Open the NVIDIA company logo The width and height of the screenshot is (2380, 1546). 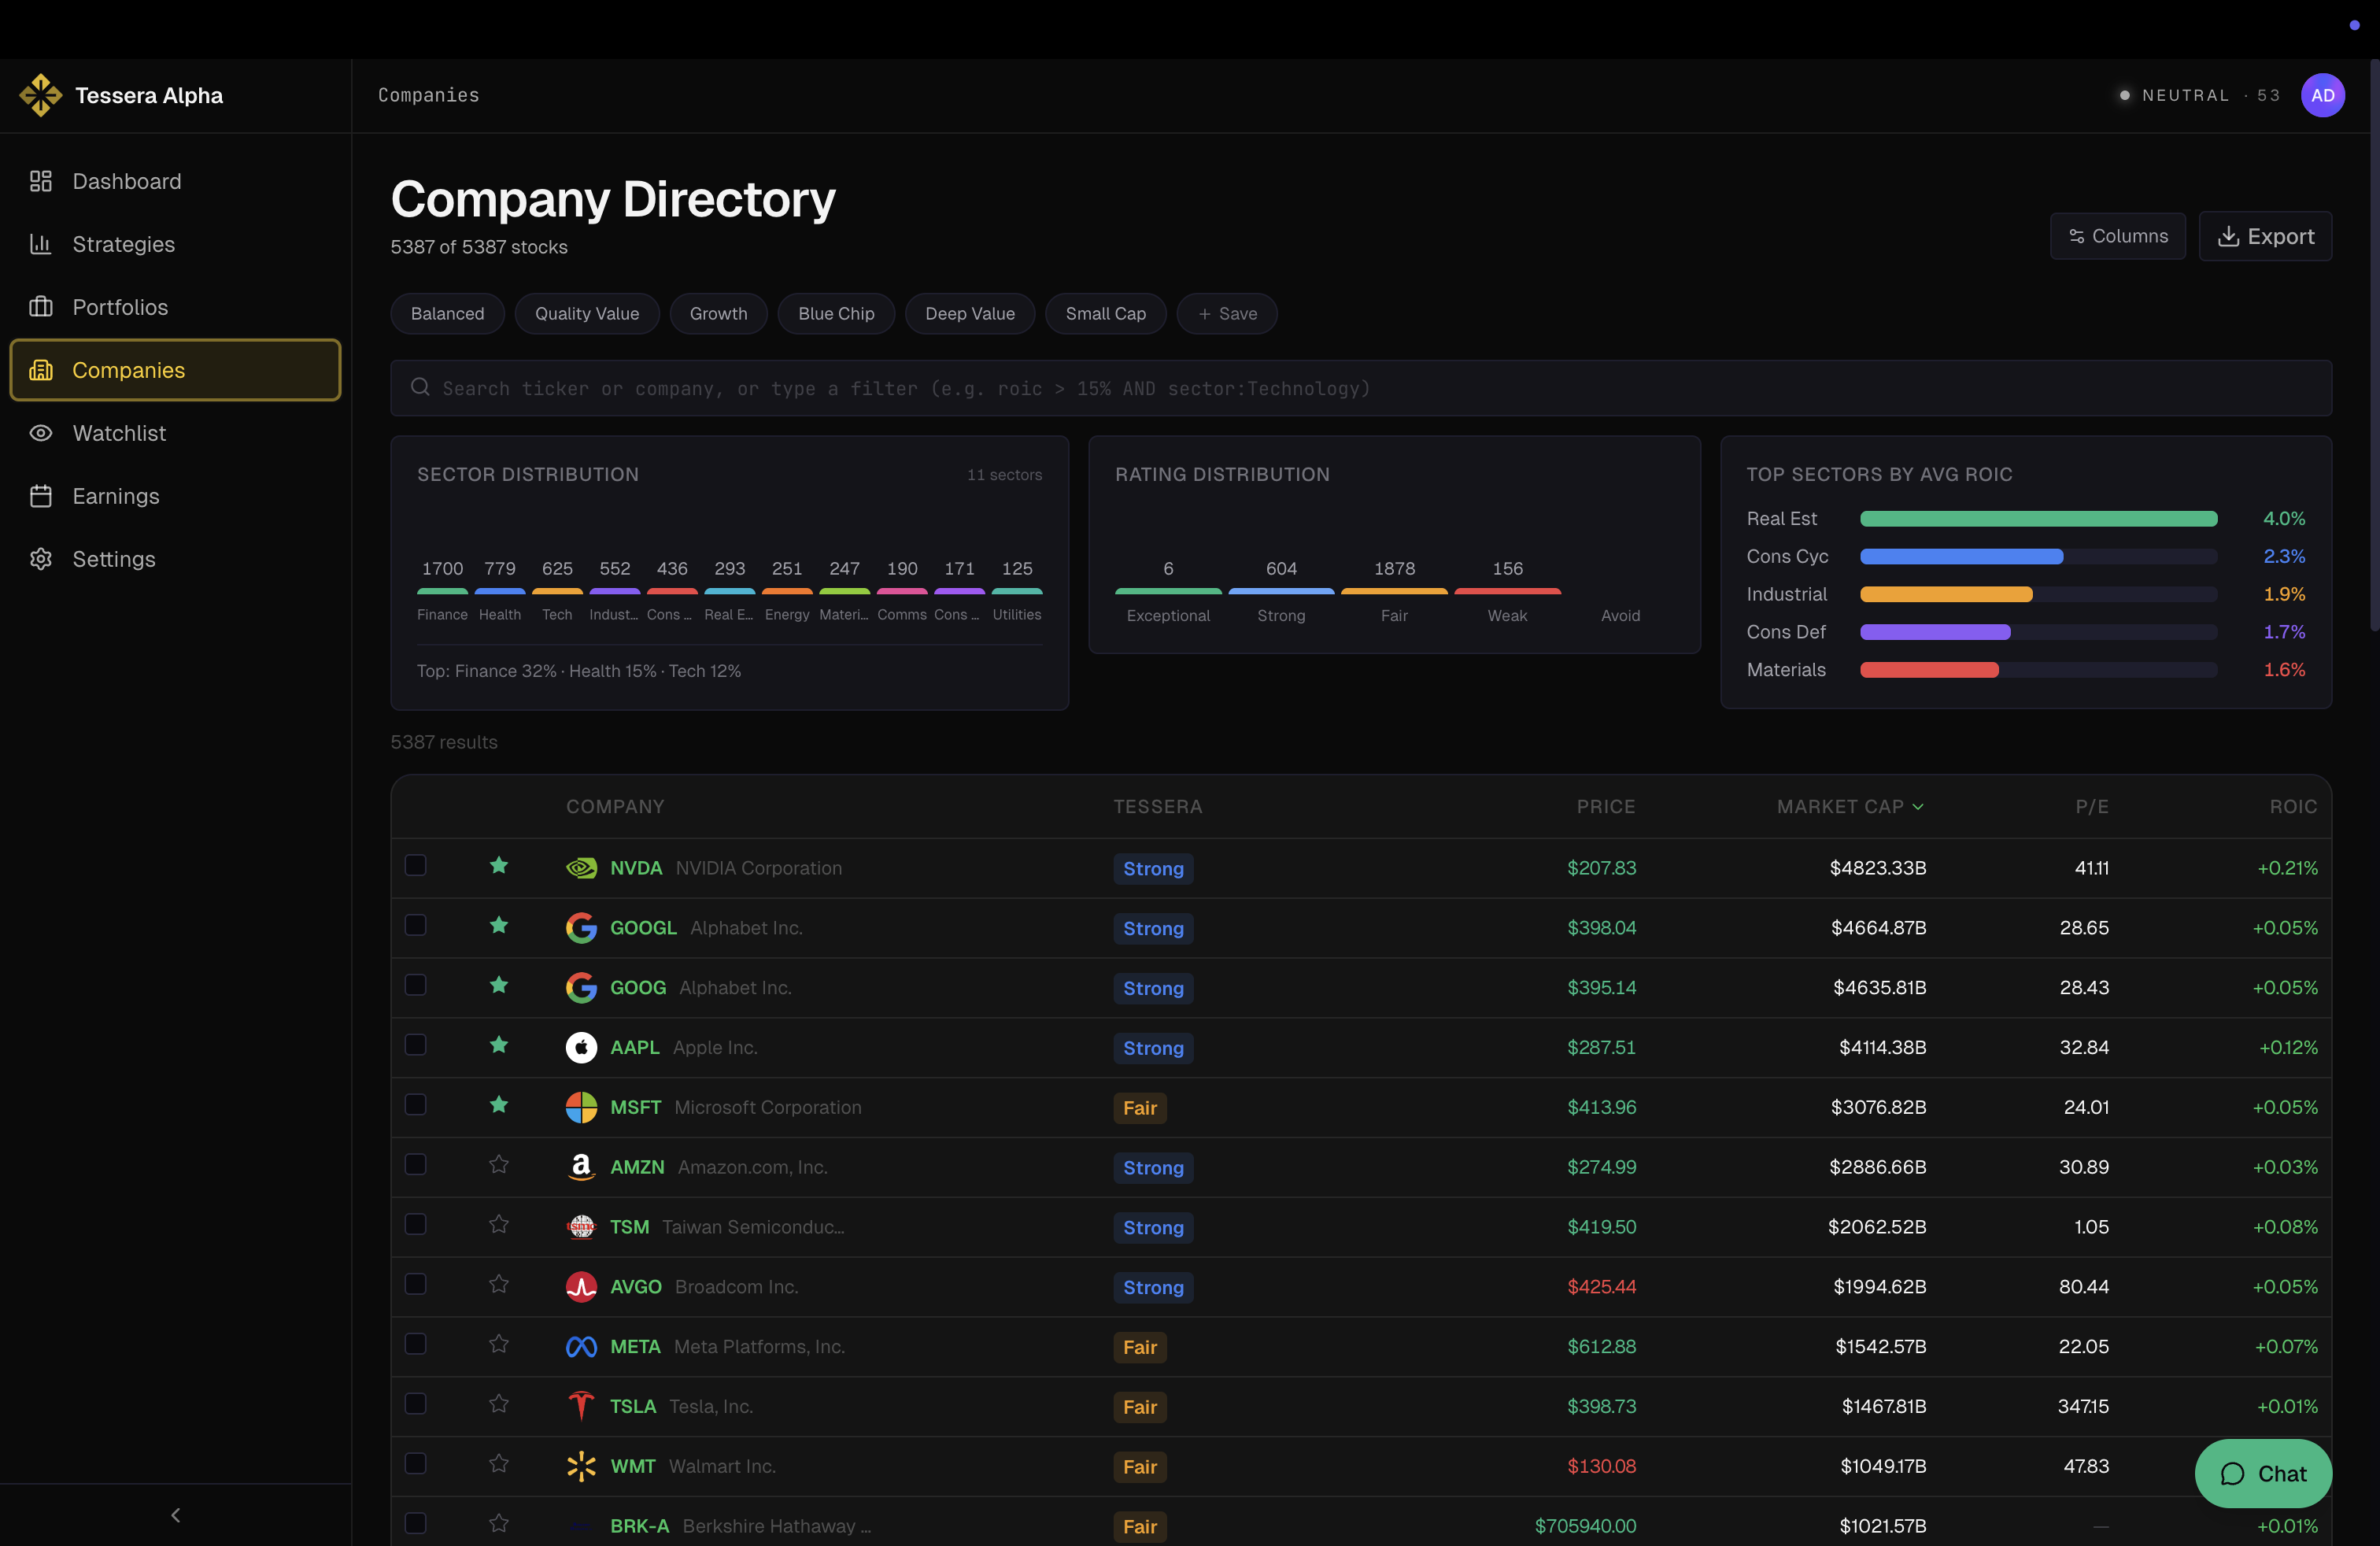click(x=581, y=868)
